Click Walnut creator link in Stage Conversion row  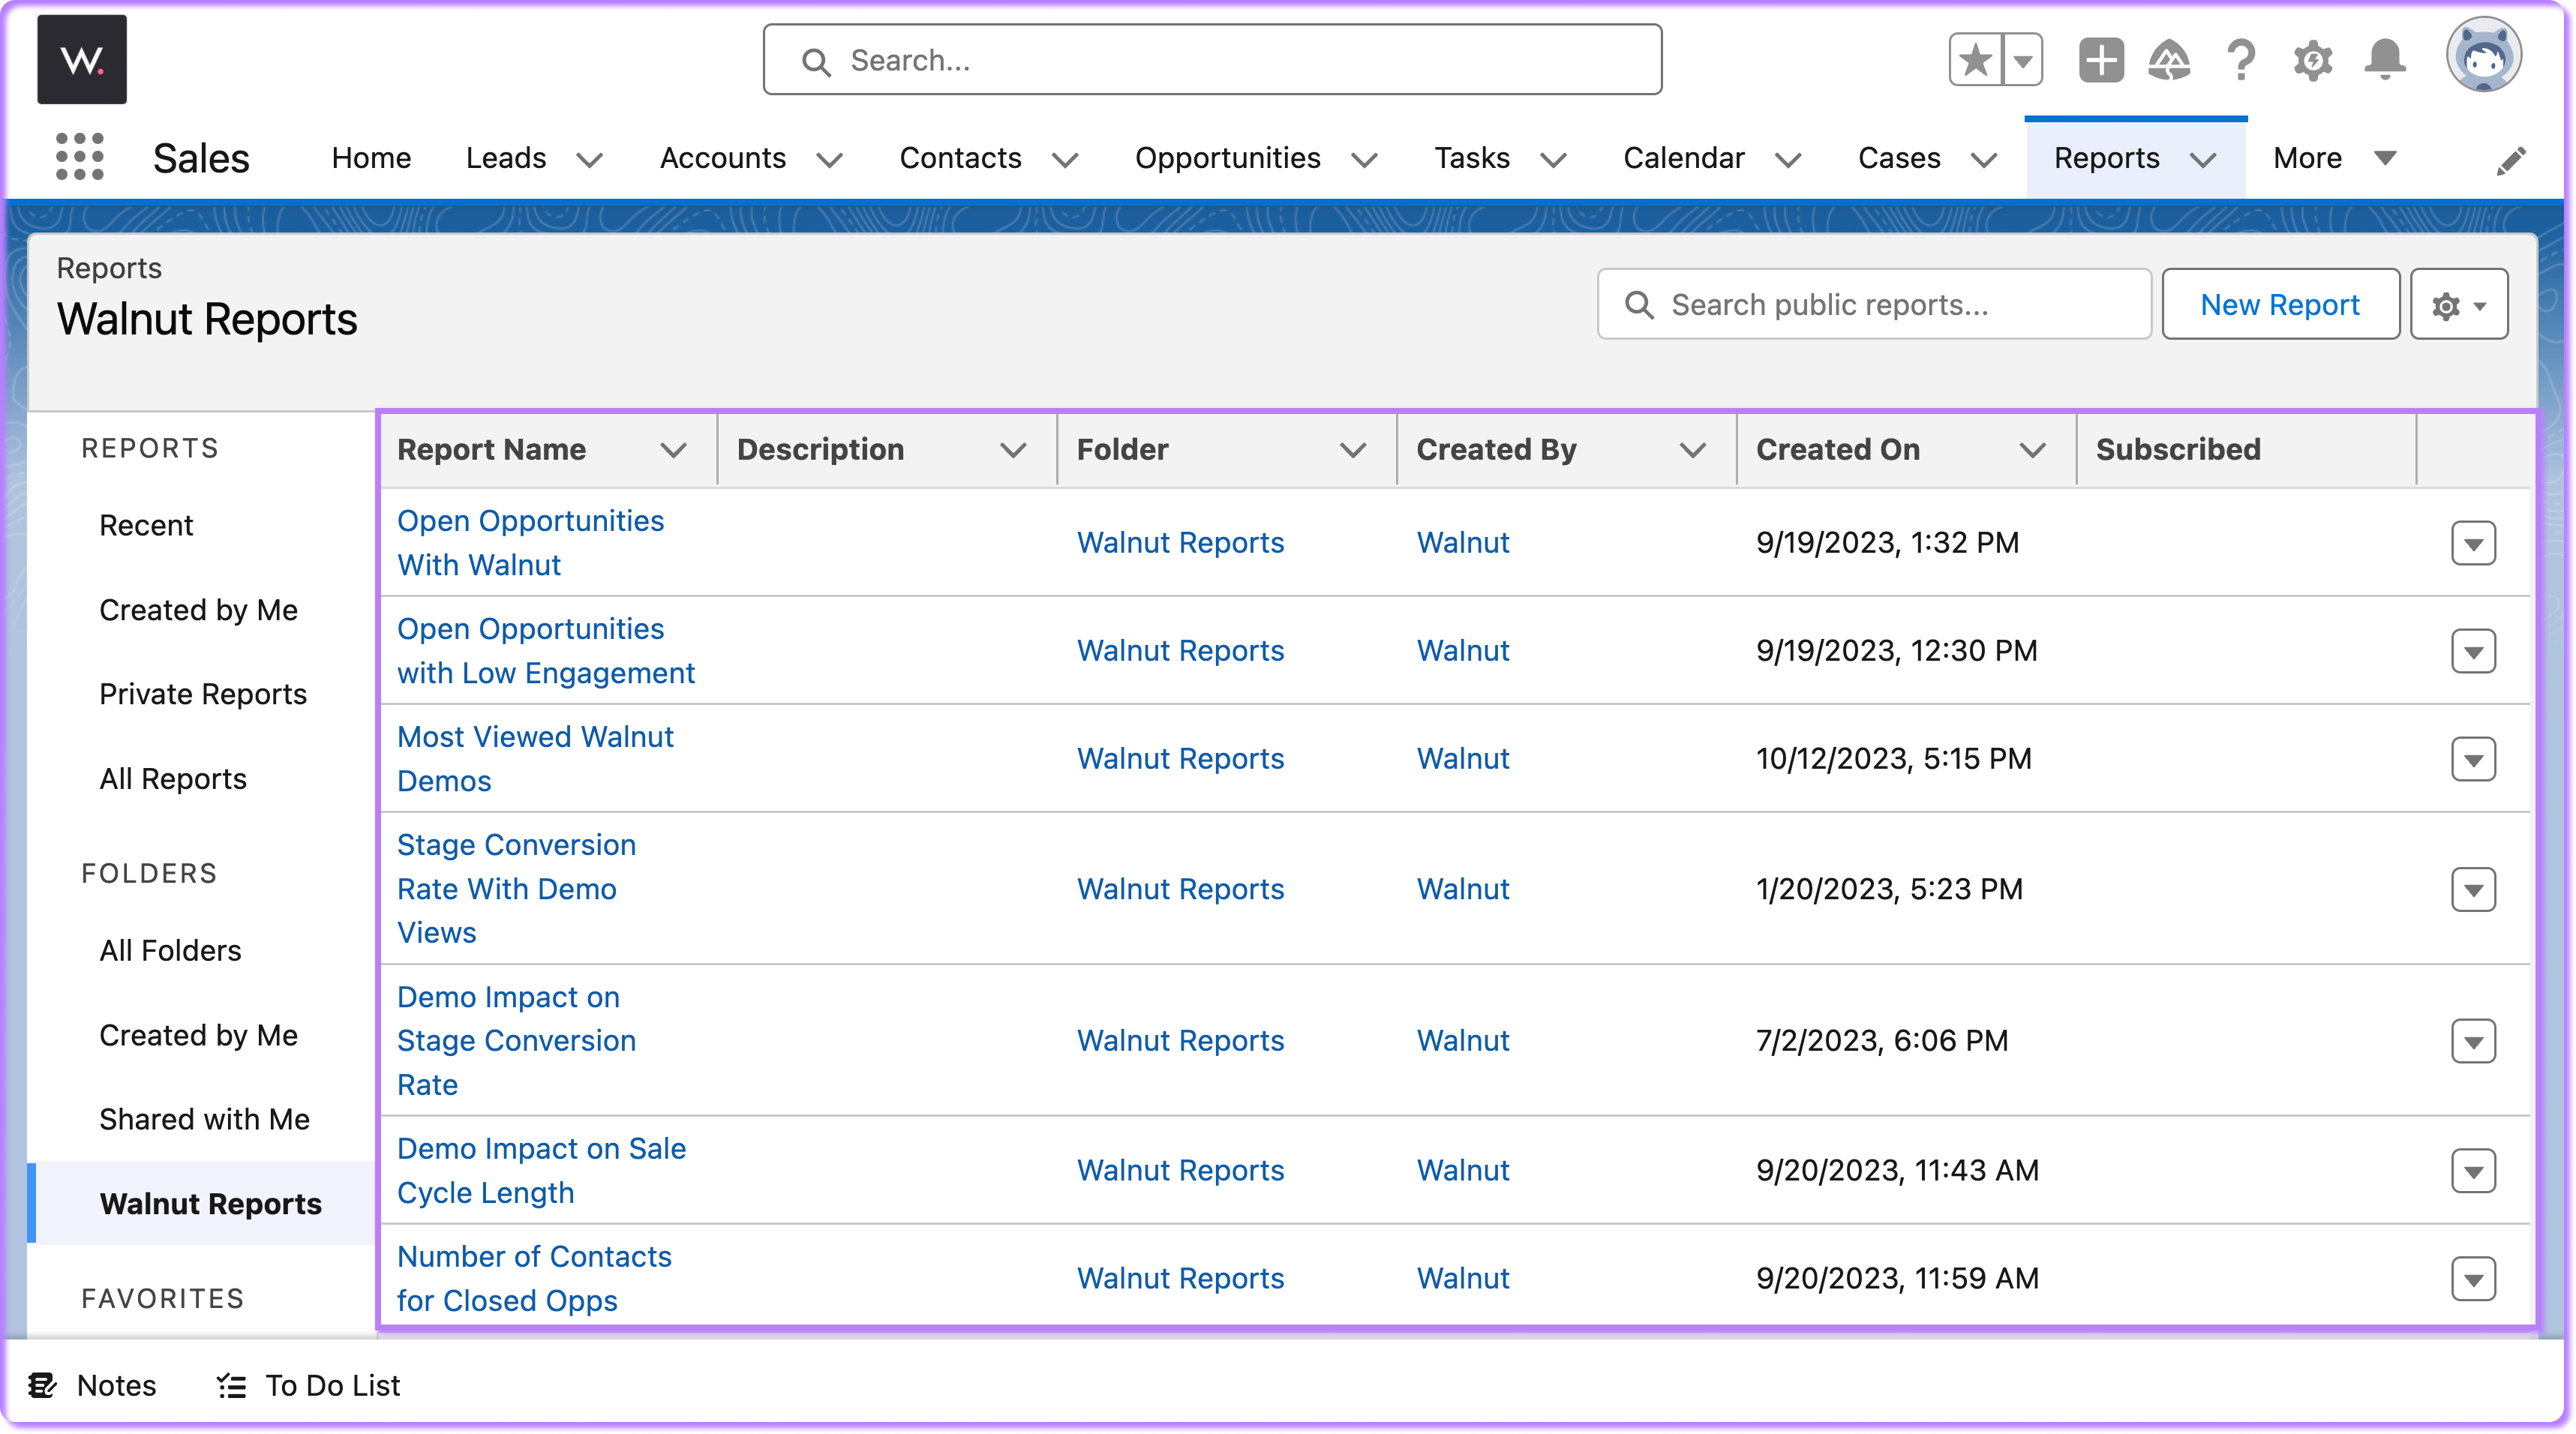click(x=1462, y=889)
